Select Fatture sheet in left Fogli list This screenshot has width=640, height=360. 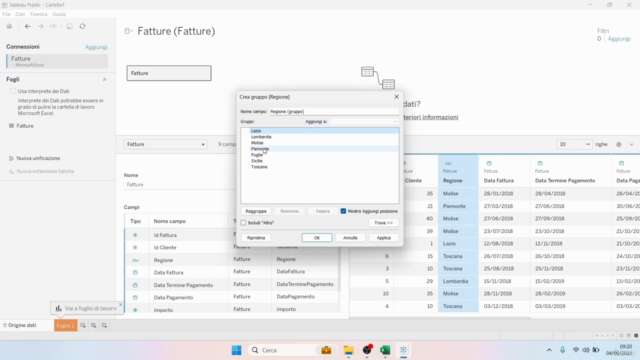25,126
